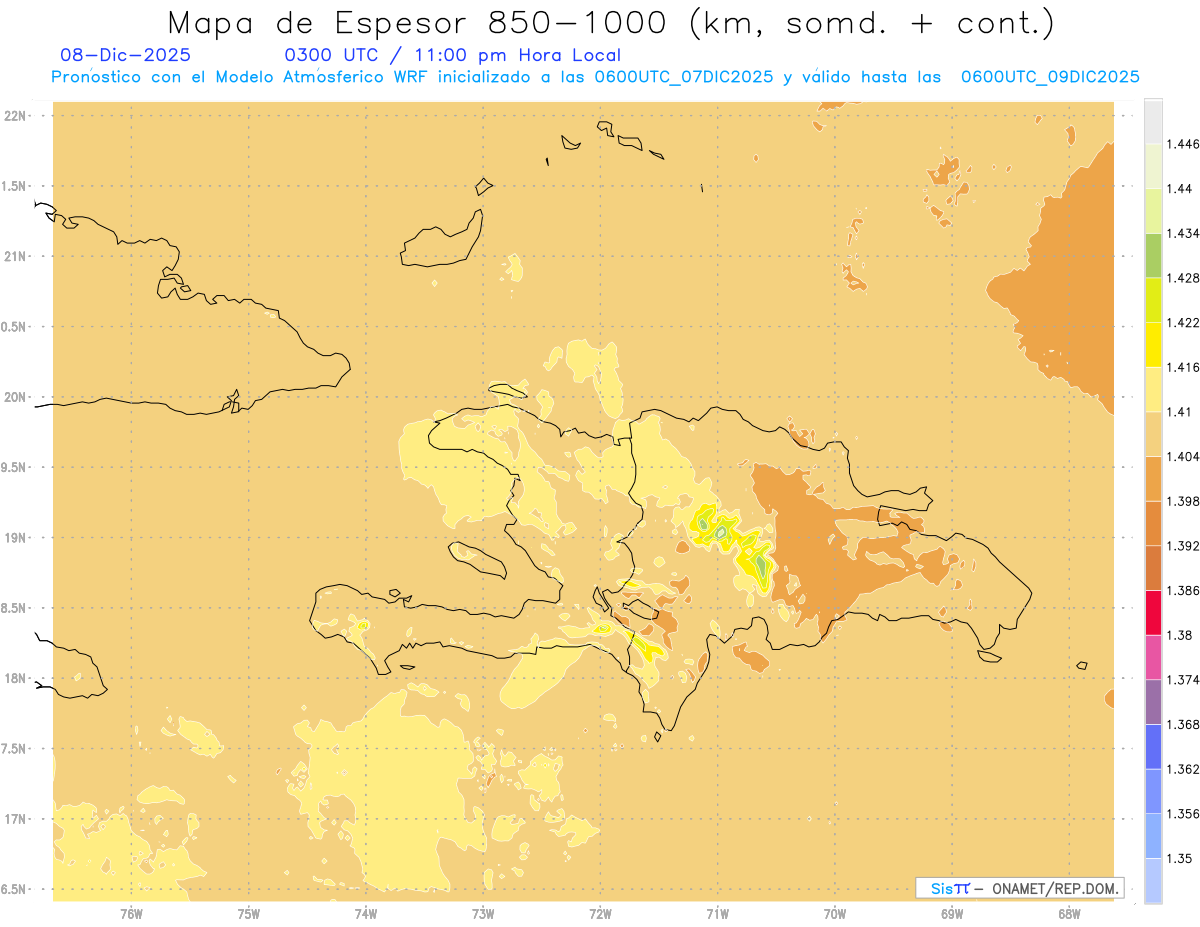
Task: Click the 71W longitude label
Action: click(x=717, y=913)
